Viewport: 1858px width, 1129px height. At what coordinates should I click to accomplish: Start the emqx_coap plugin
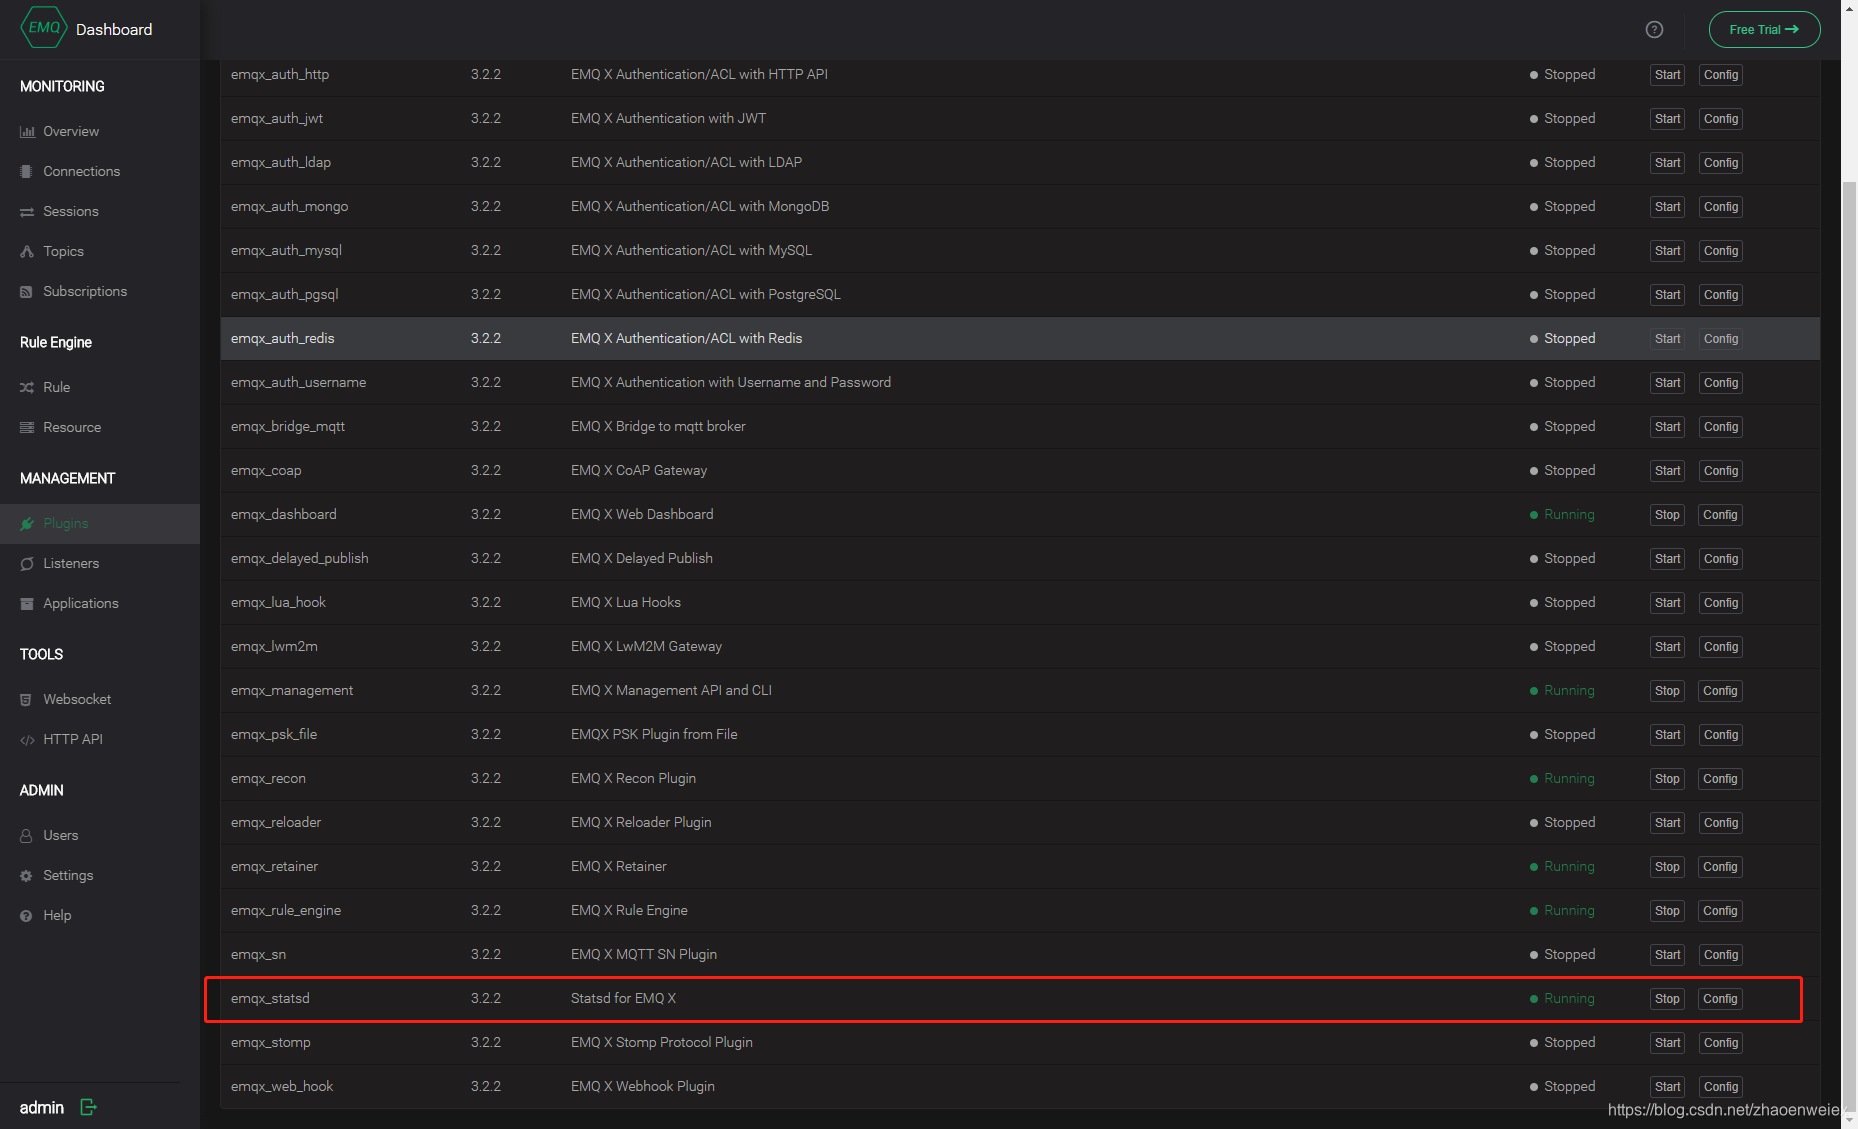tap(1667, 471)
